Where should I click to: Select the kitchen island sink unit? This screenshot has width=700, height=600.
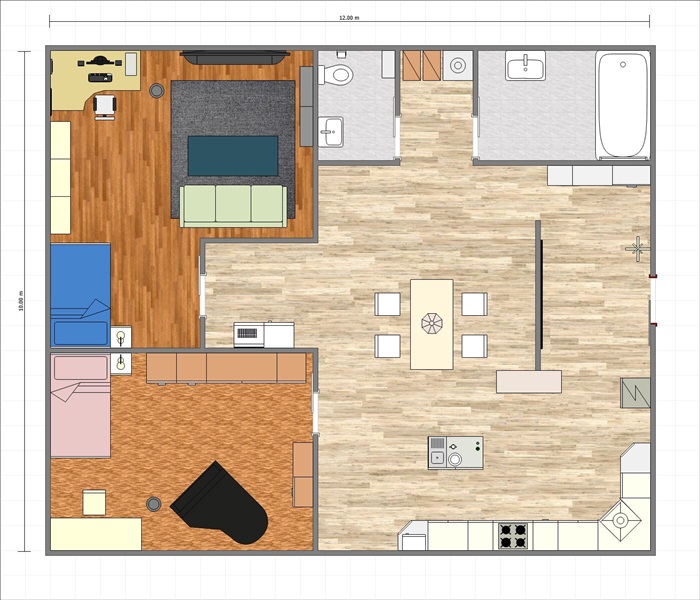coord(455,453)
